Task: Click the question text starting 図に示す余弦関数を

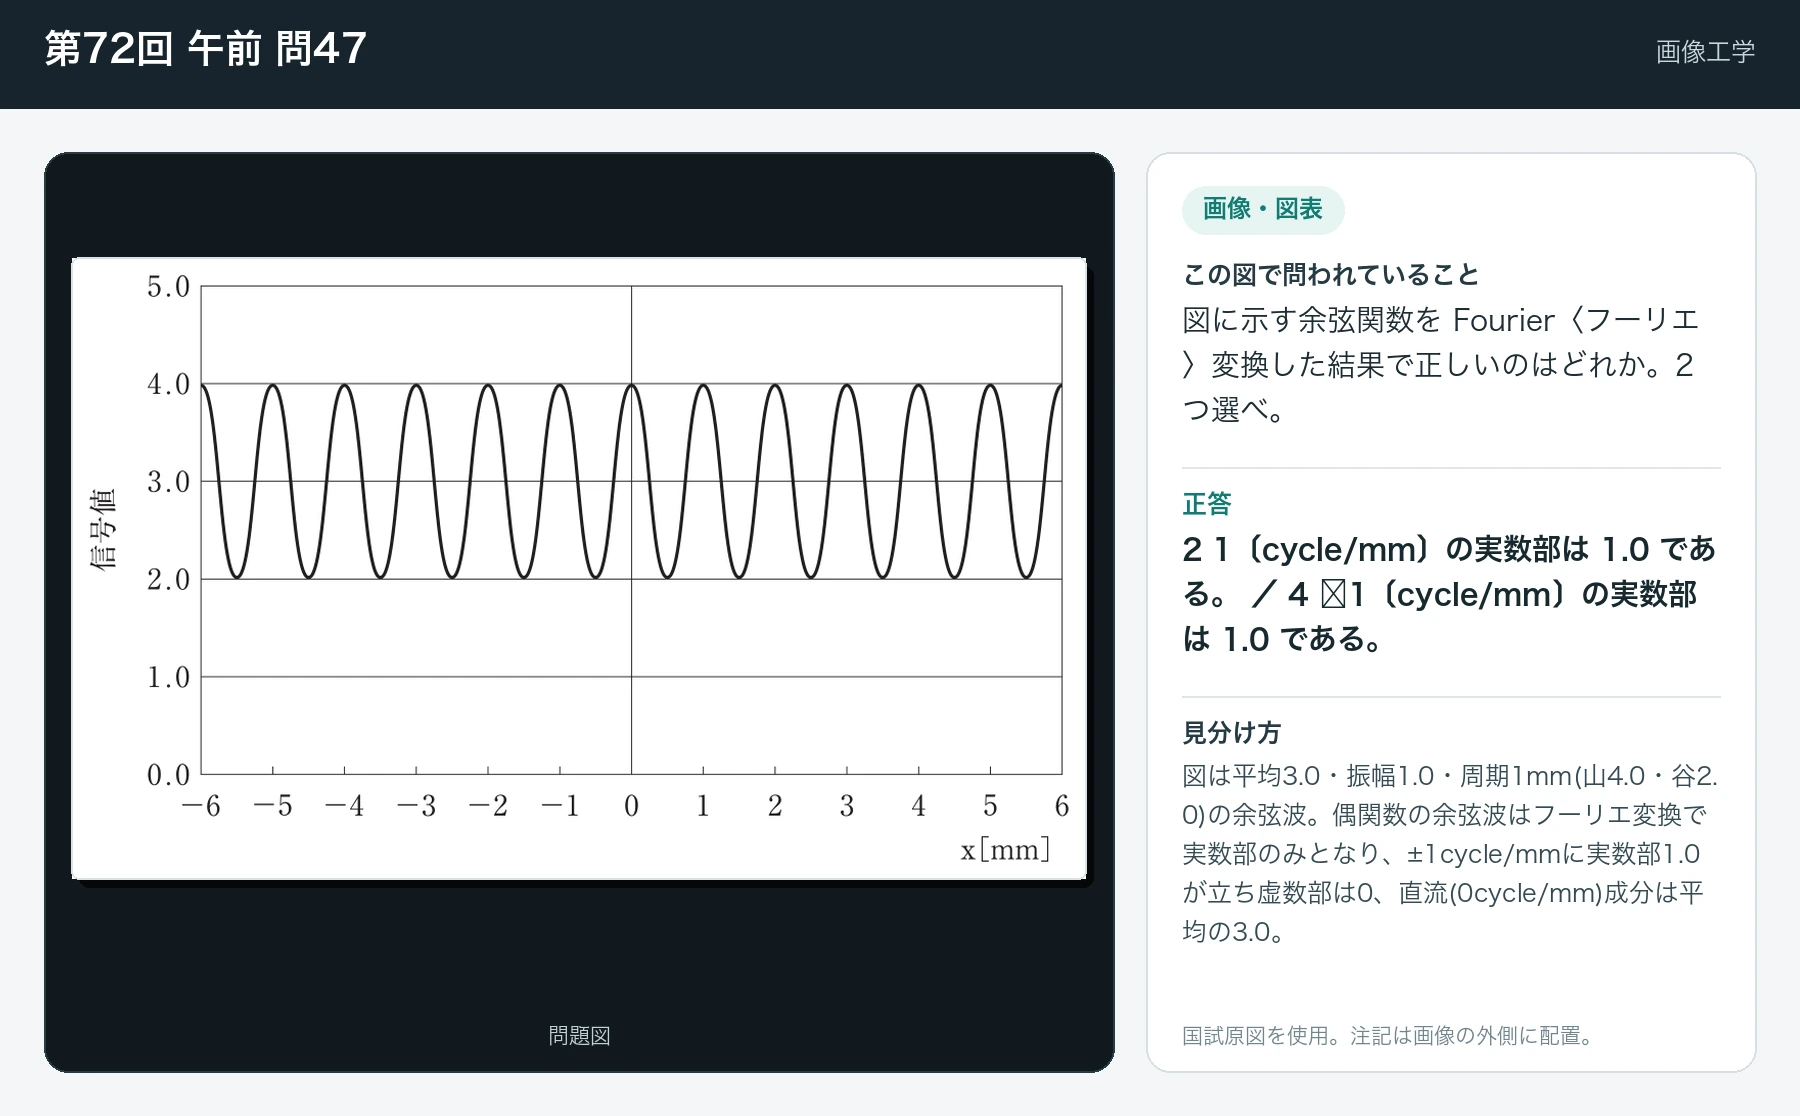Action: point(1440,364)
